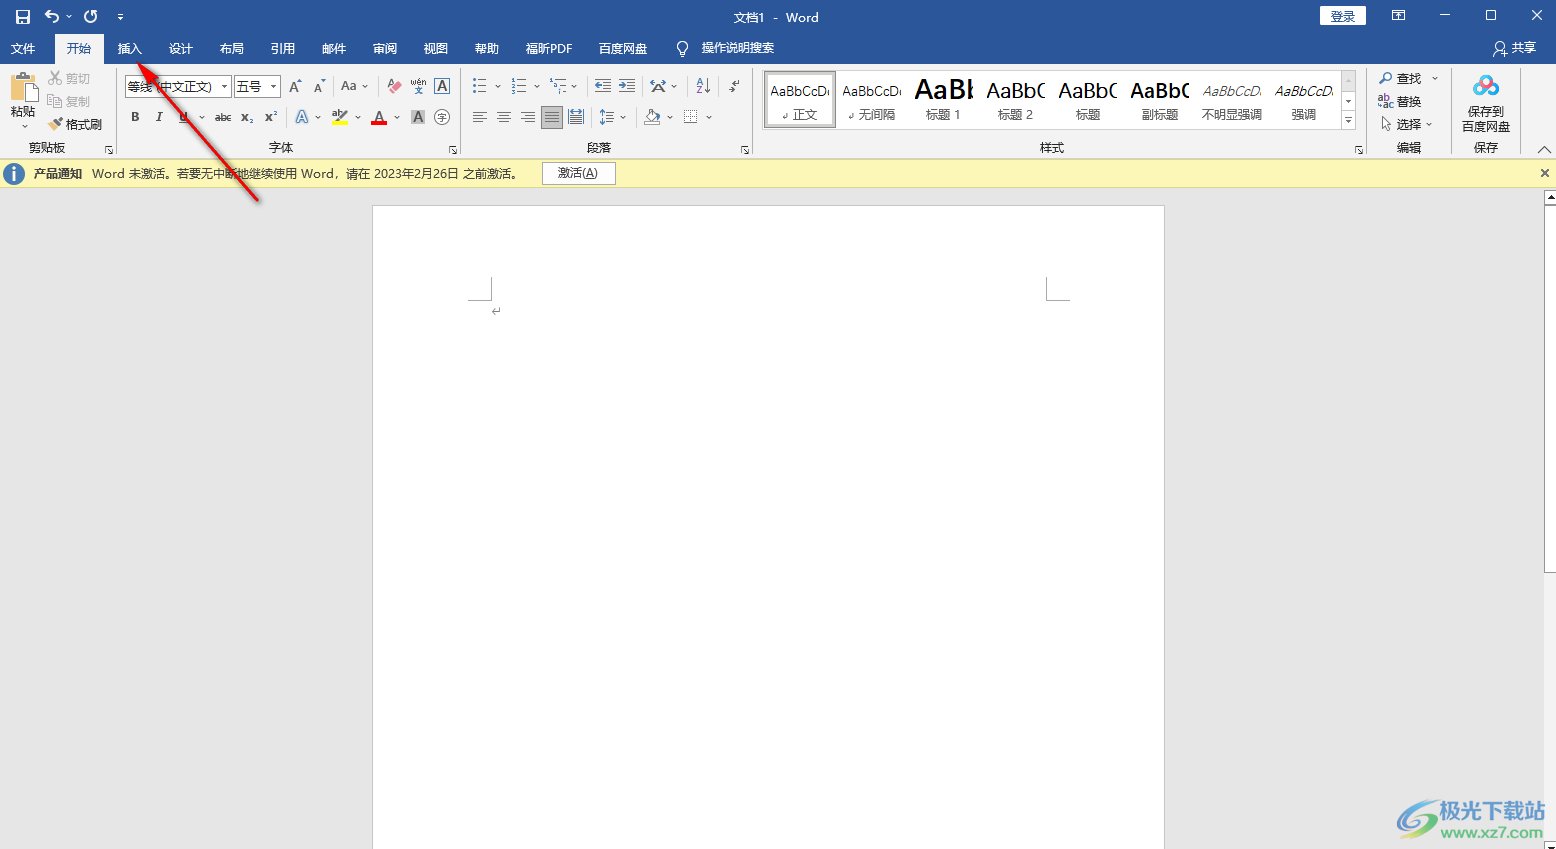Expand the highlight color dropdown arrow
The width and height of the screenshot is (1556, 849).
click(358, 117)
